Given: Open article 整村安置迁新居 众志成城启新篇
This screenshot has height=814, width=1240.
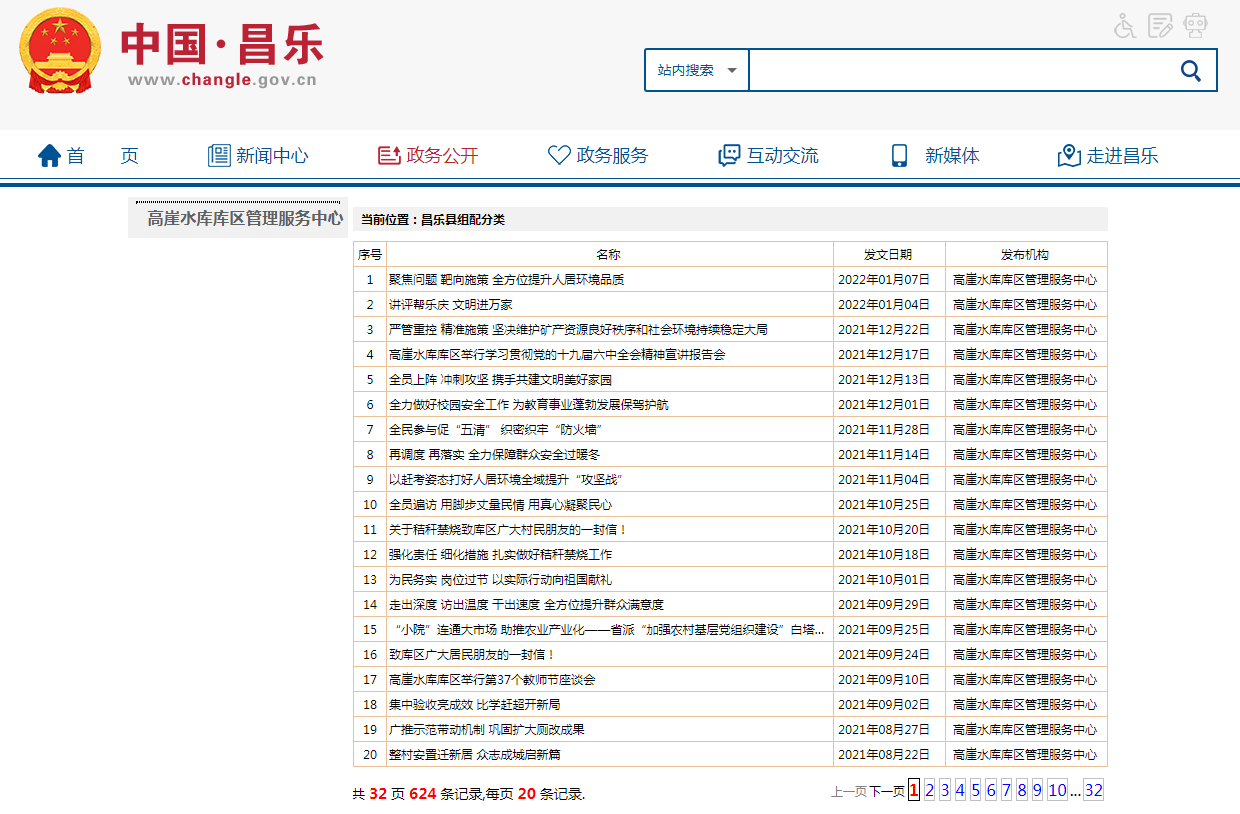Looking at the screenshot, I should (x=474, y=755).
